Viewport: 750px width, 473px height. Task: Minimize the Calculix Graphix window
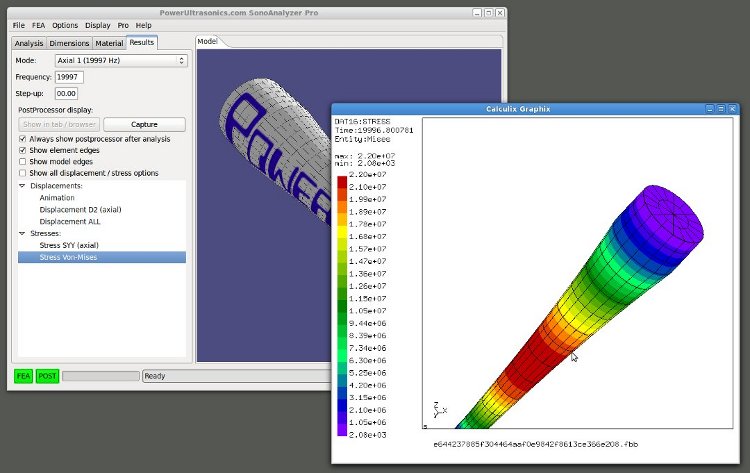[710, 109]
